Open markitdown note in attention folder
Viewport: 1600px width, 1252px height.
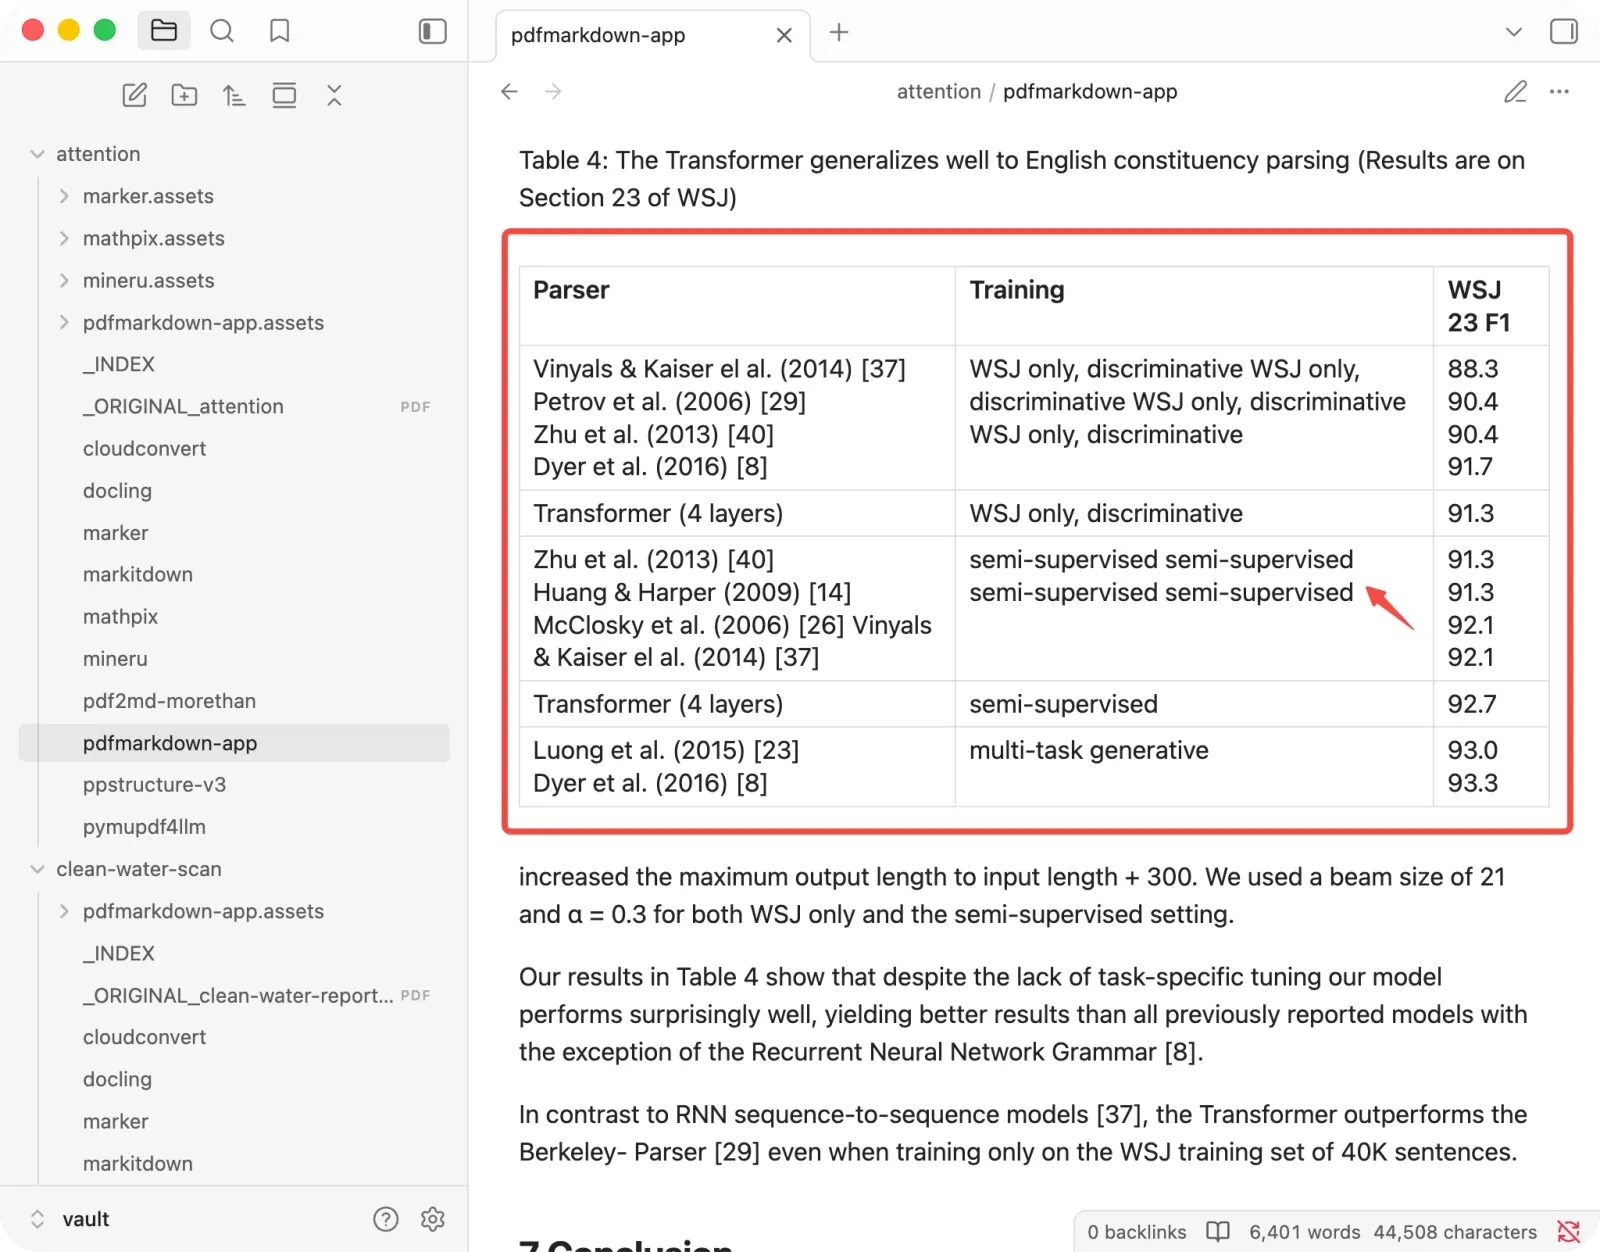coord(234,574)
